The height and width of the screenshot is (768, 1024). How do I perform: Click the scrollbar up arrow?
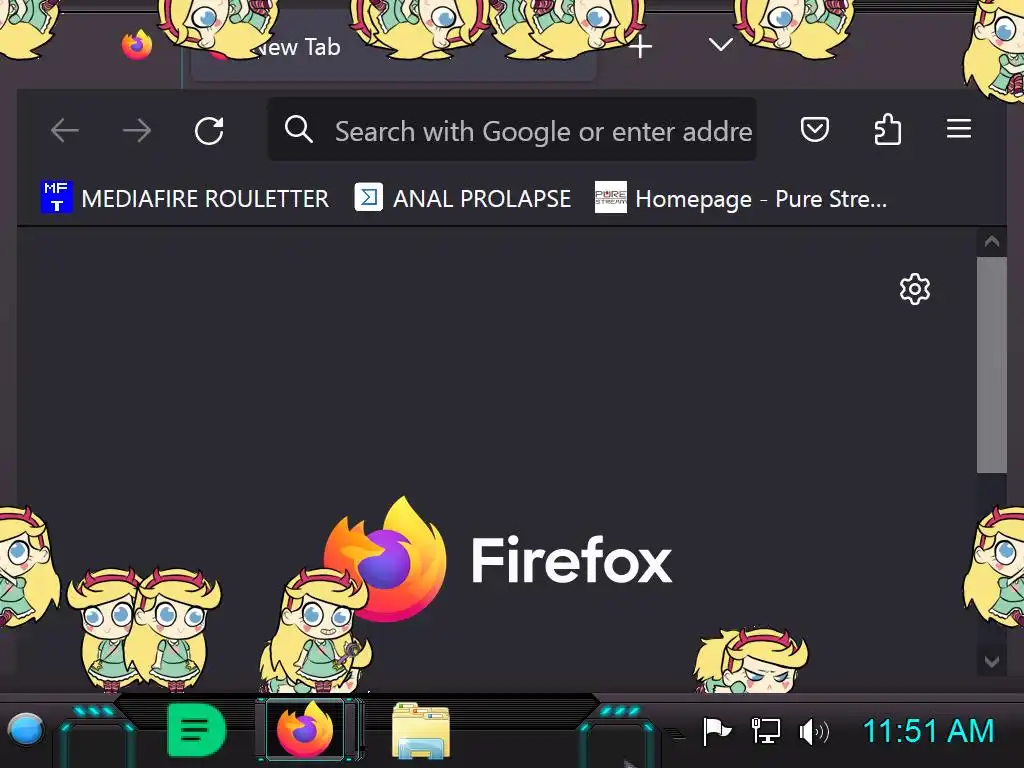991,242
